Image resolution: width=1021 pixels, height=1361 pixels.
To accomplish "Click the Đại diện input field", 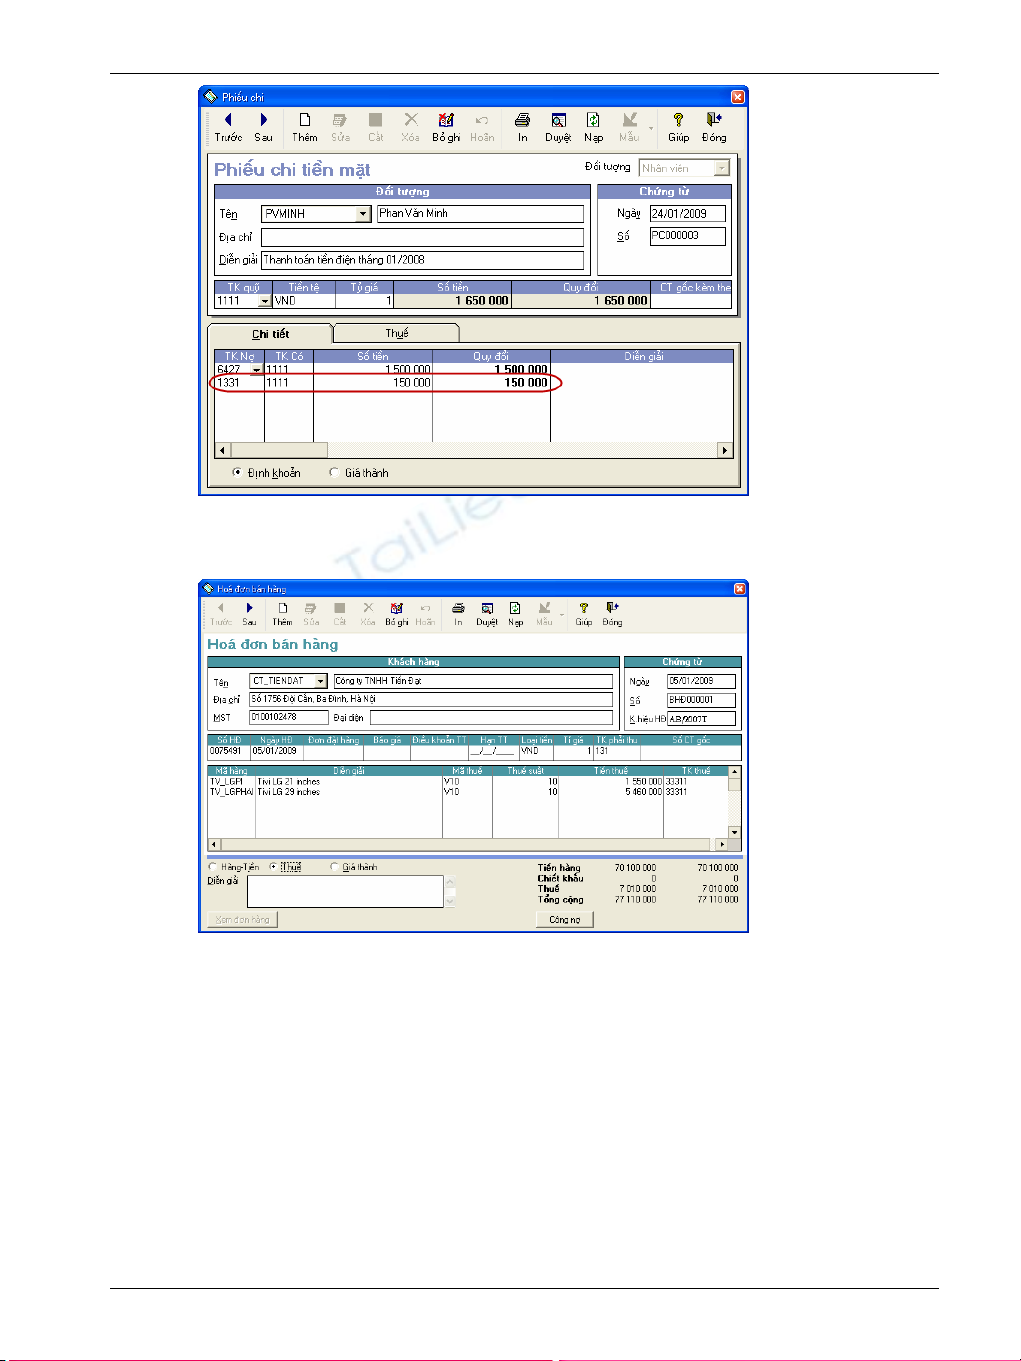I will [x=491, y=717].
